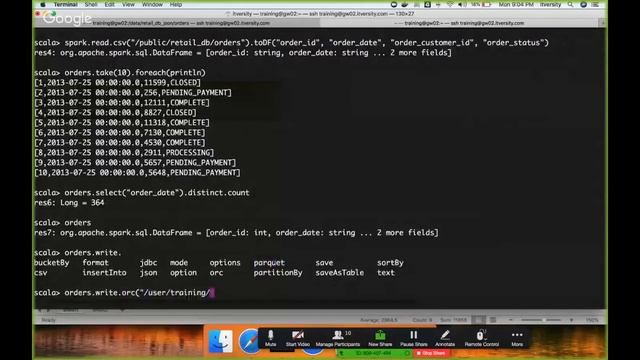Click the terminal cursor after /user/training/
The width and height of the screenshot is (640, 360).
point(212,293)
